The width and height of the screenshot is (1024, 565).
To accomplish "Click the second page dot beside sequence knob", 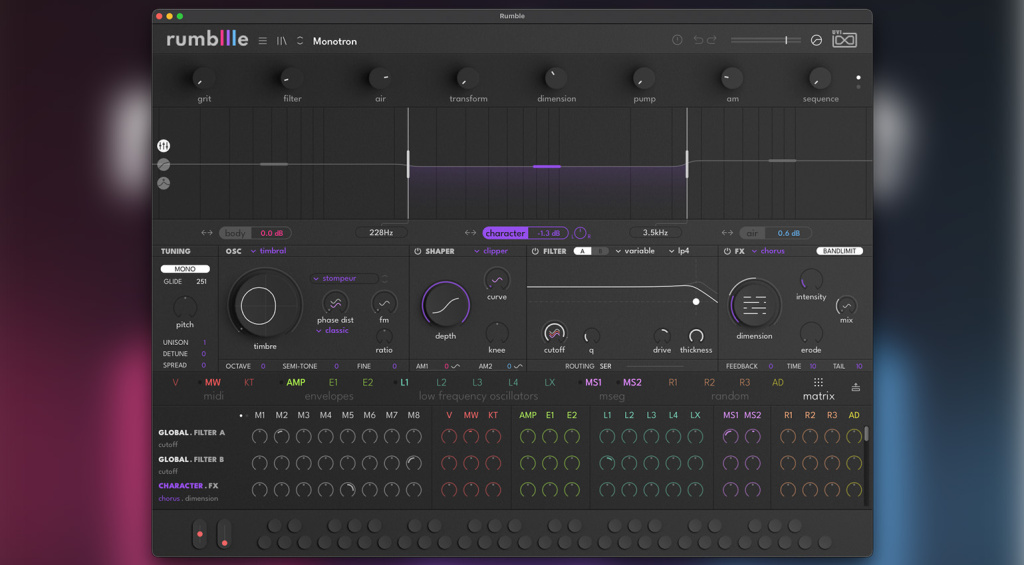I will tap(858, 87).
